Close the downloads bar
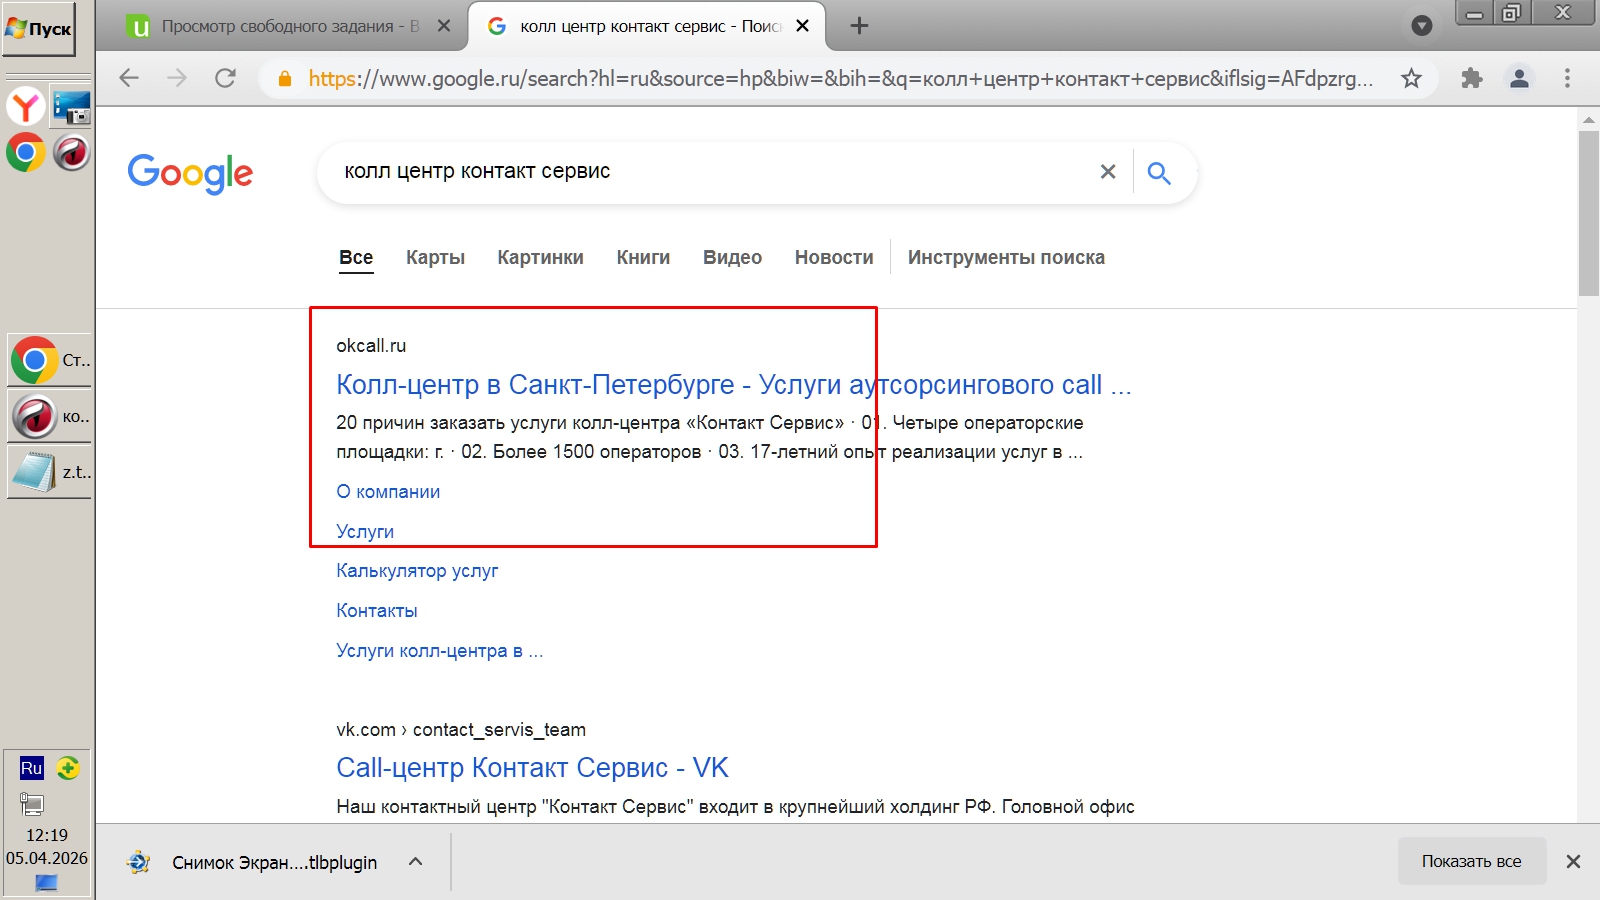 click(1573, 862)
